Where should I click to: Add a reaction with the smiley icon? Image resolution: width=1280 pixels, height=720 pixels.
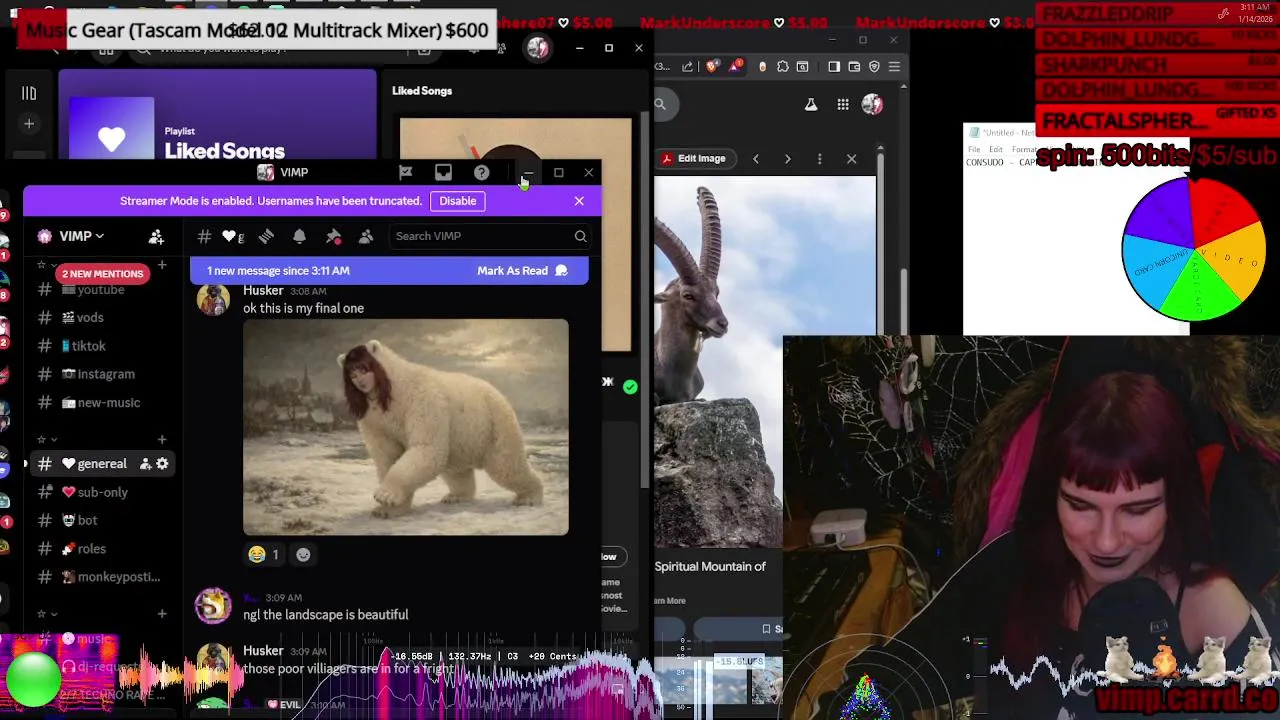303,554
